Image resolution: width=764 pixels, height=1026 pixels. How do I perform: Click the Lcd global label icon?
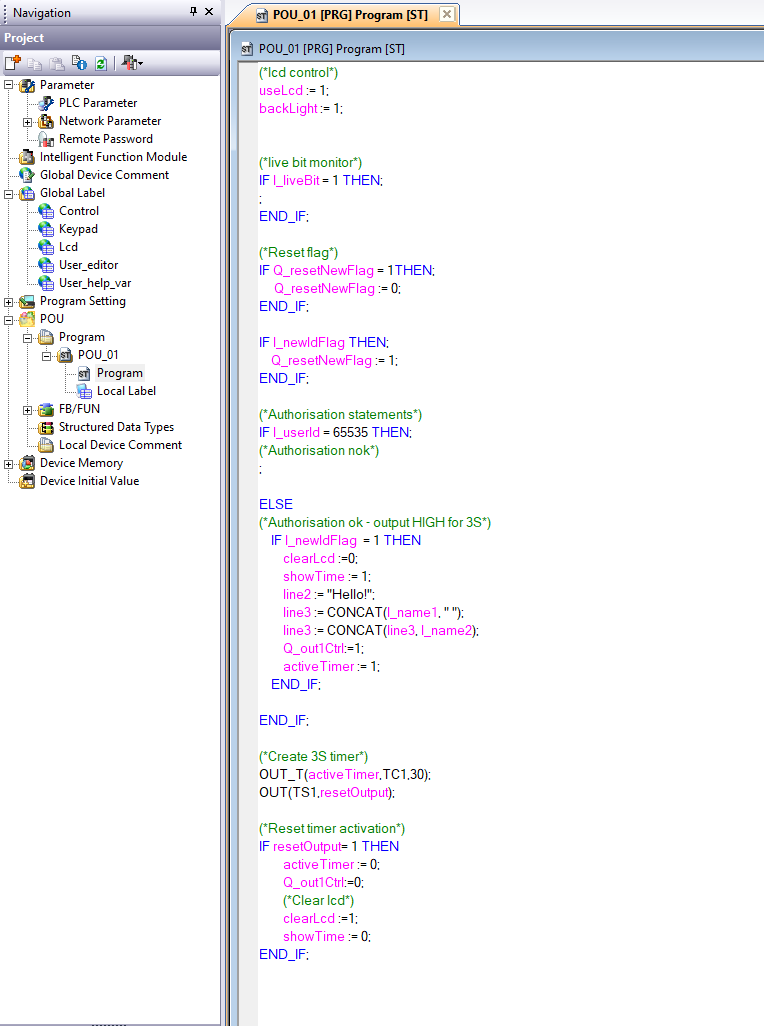pyautogui.click(x=46, y=247)
